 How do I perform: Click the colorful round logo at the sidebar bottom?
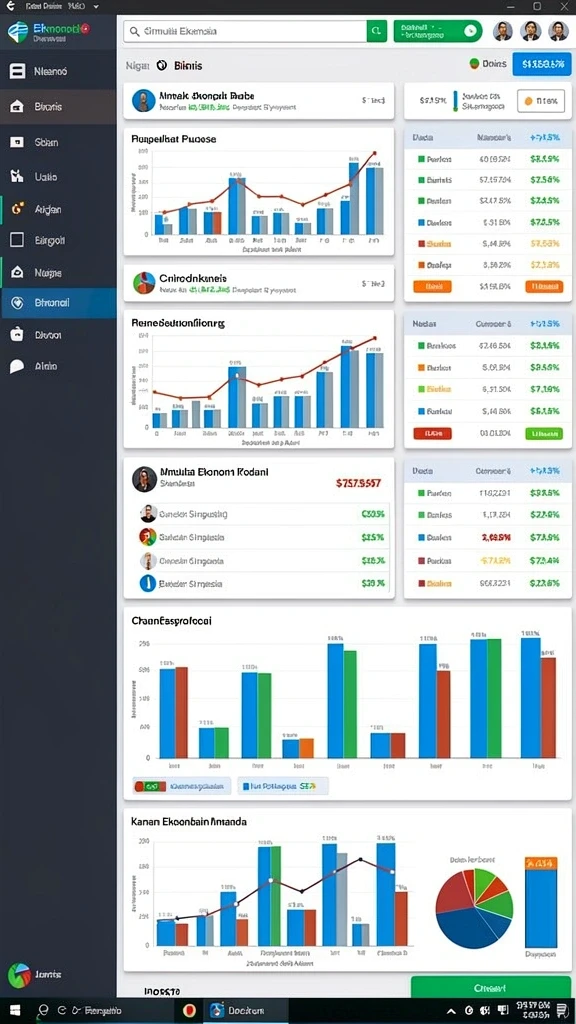[19, 975]
